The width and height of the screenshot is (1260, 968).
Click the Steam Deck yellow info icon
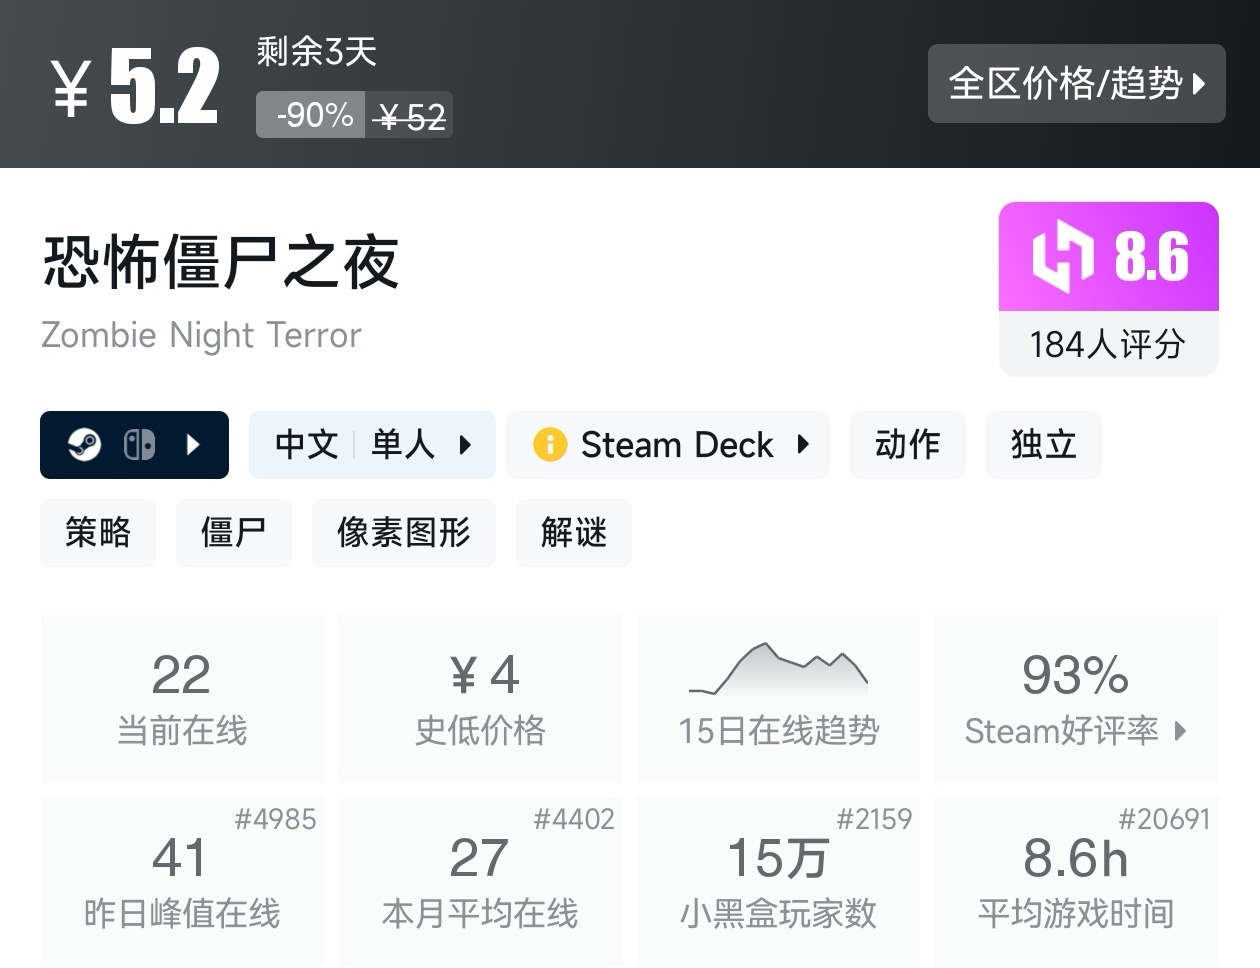coord(549,444)
